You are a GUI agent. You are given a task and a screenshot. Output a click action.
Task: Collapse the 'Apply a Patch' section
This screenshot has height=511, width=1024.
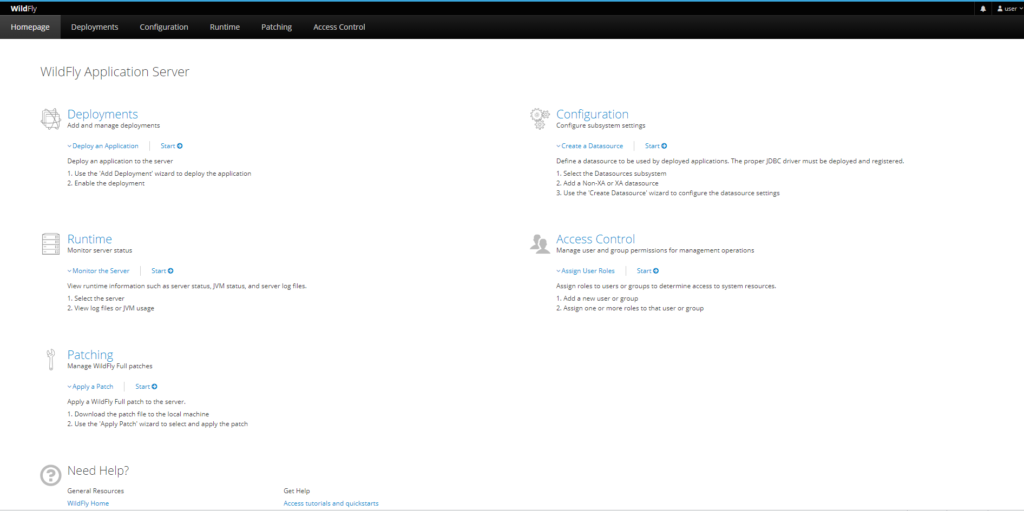pos(90,386)
